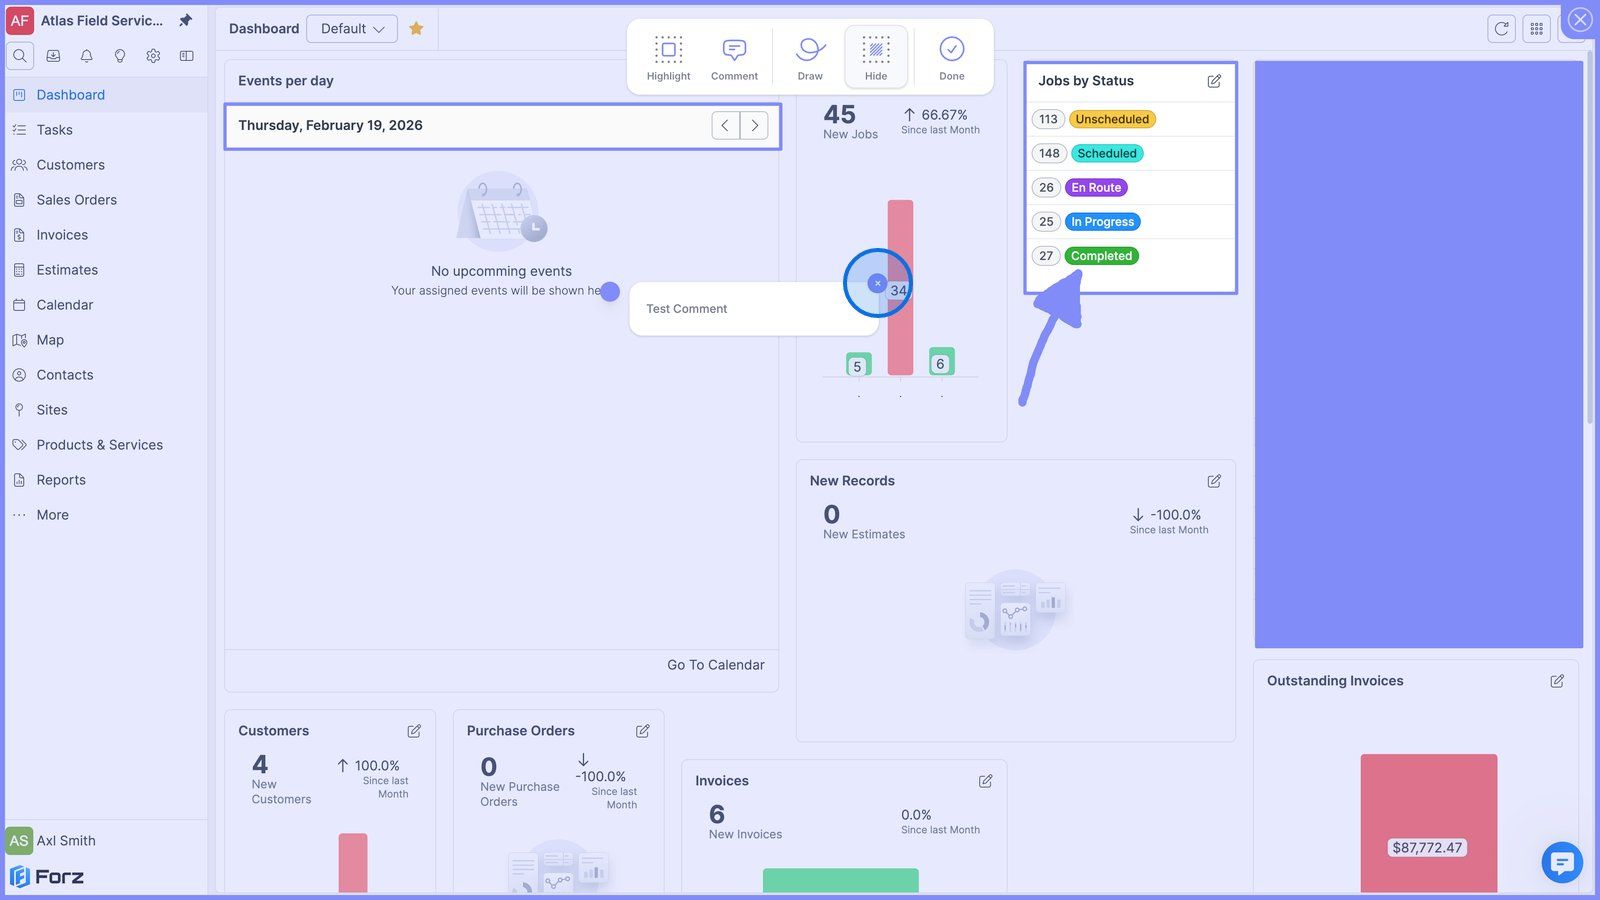Open settings gear in sidebar header

153,56
